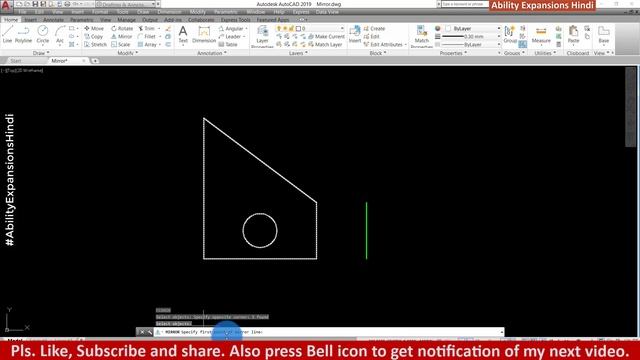
Task: Open the Parametric ribbon tab
Action: [81, 20]
